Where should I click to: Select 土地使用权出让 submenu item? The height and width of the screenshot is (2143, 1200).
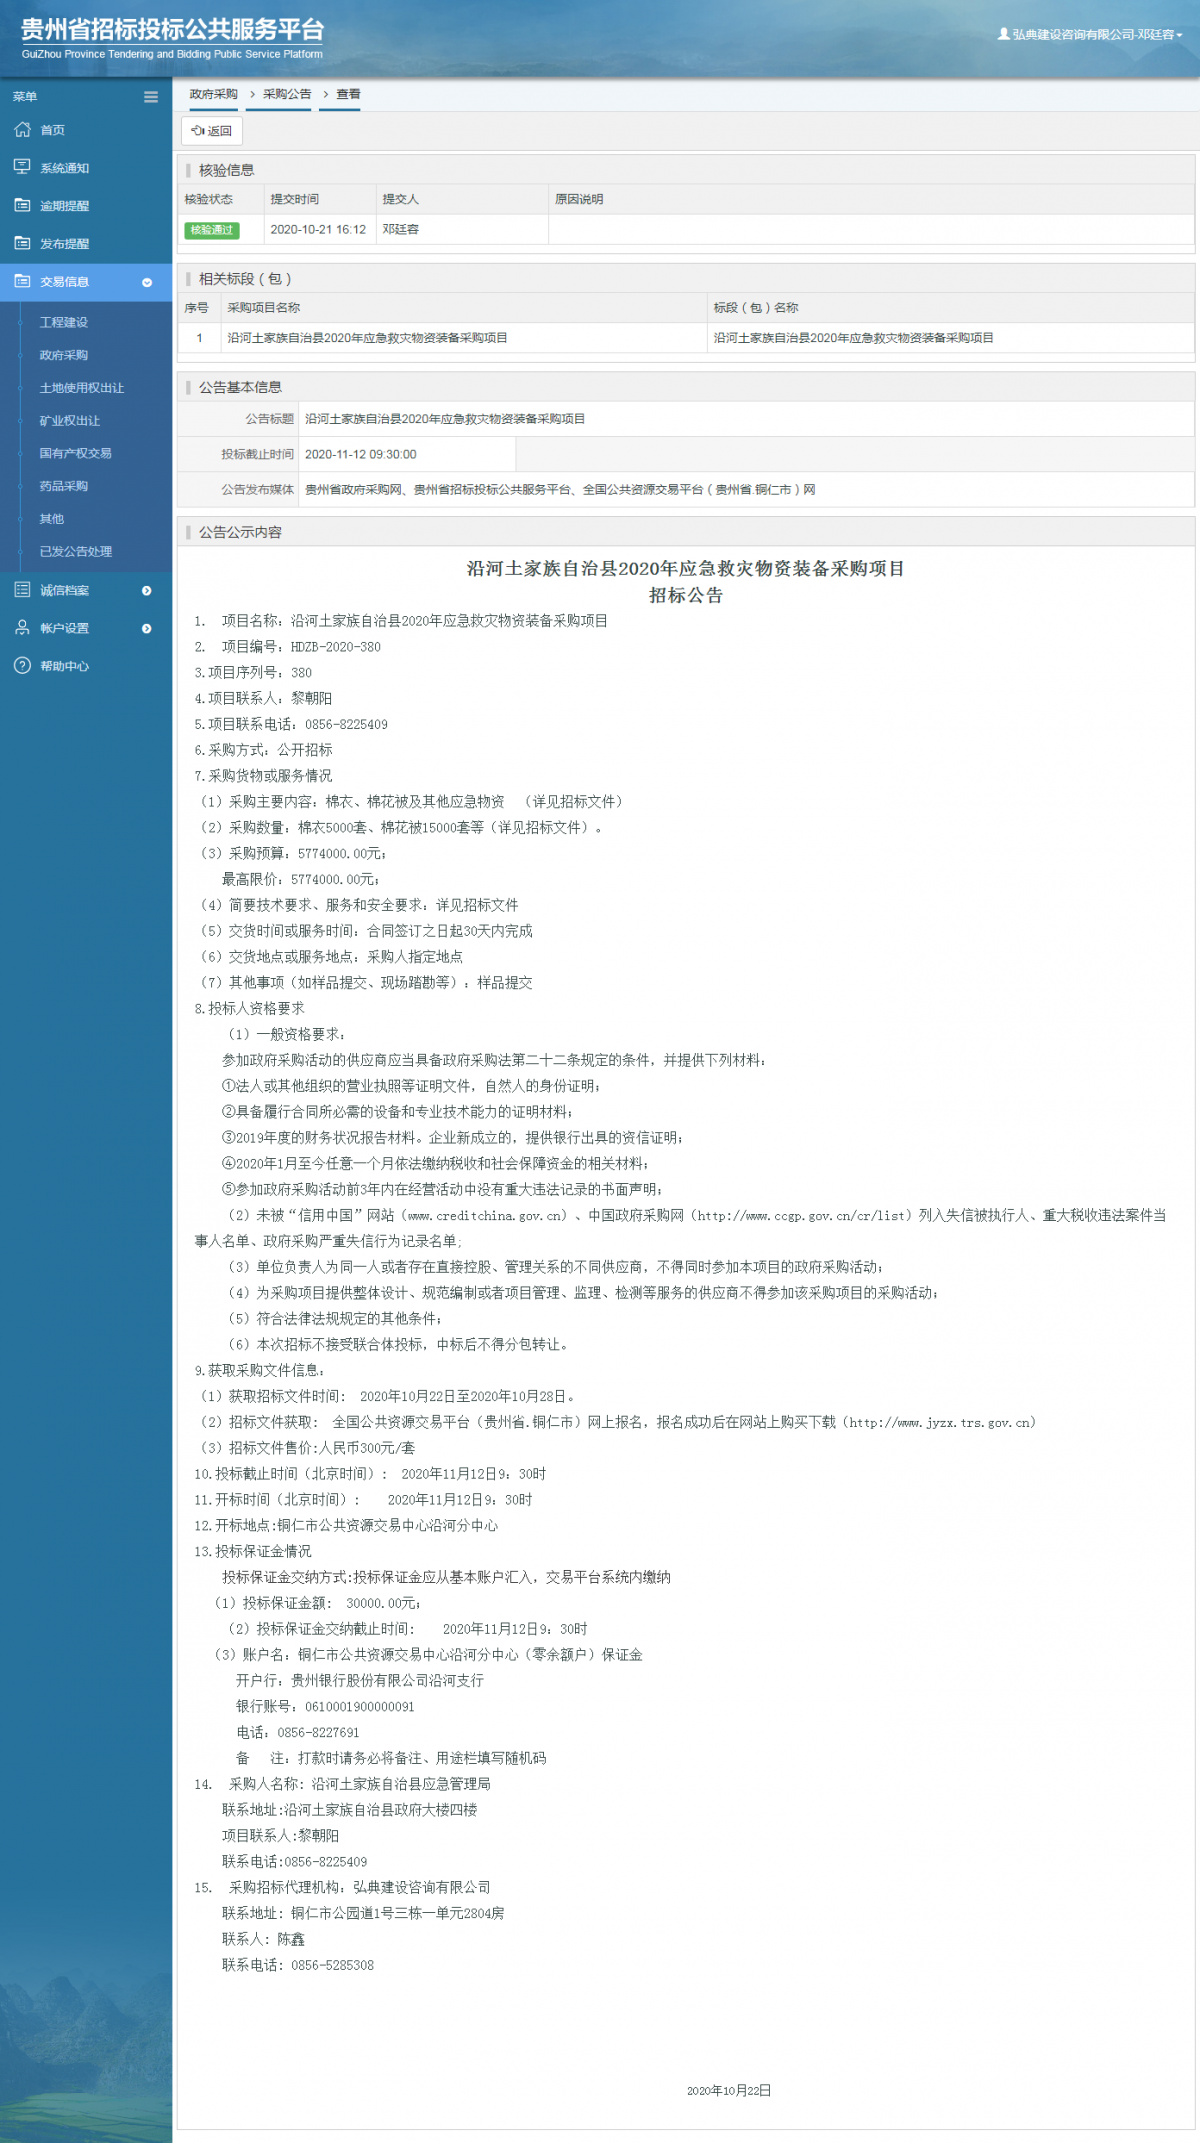tap(82, 388)
